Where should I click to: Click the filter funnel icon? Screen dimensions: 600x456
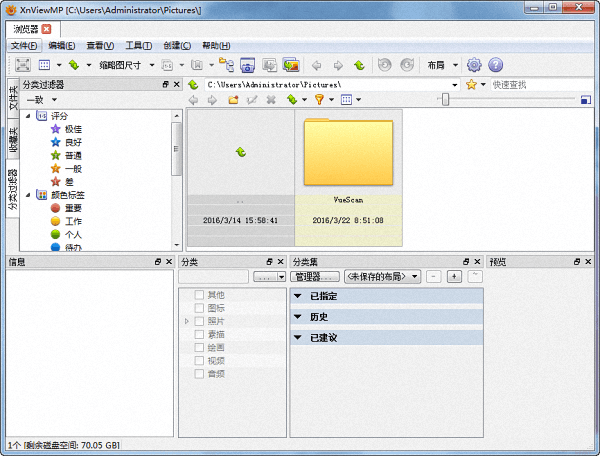pyautogui.click(x=319, y=100)
